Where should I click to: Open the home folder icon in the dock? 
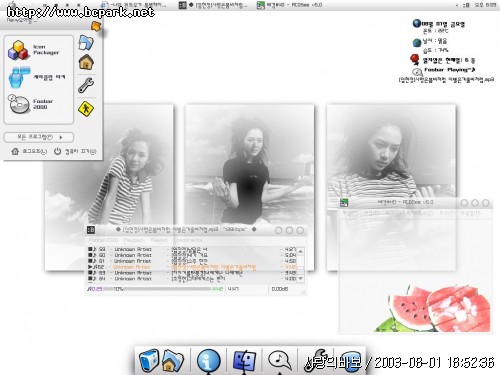click(x=173, y=361)
